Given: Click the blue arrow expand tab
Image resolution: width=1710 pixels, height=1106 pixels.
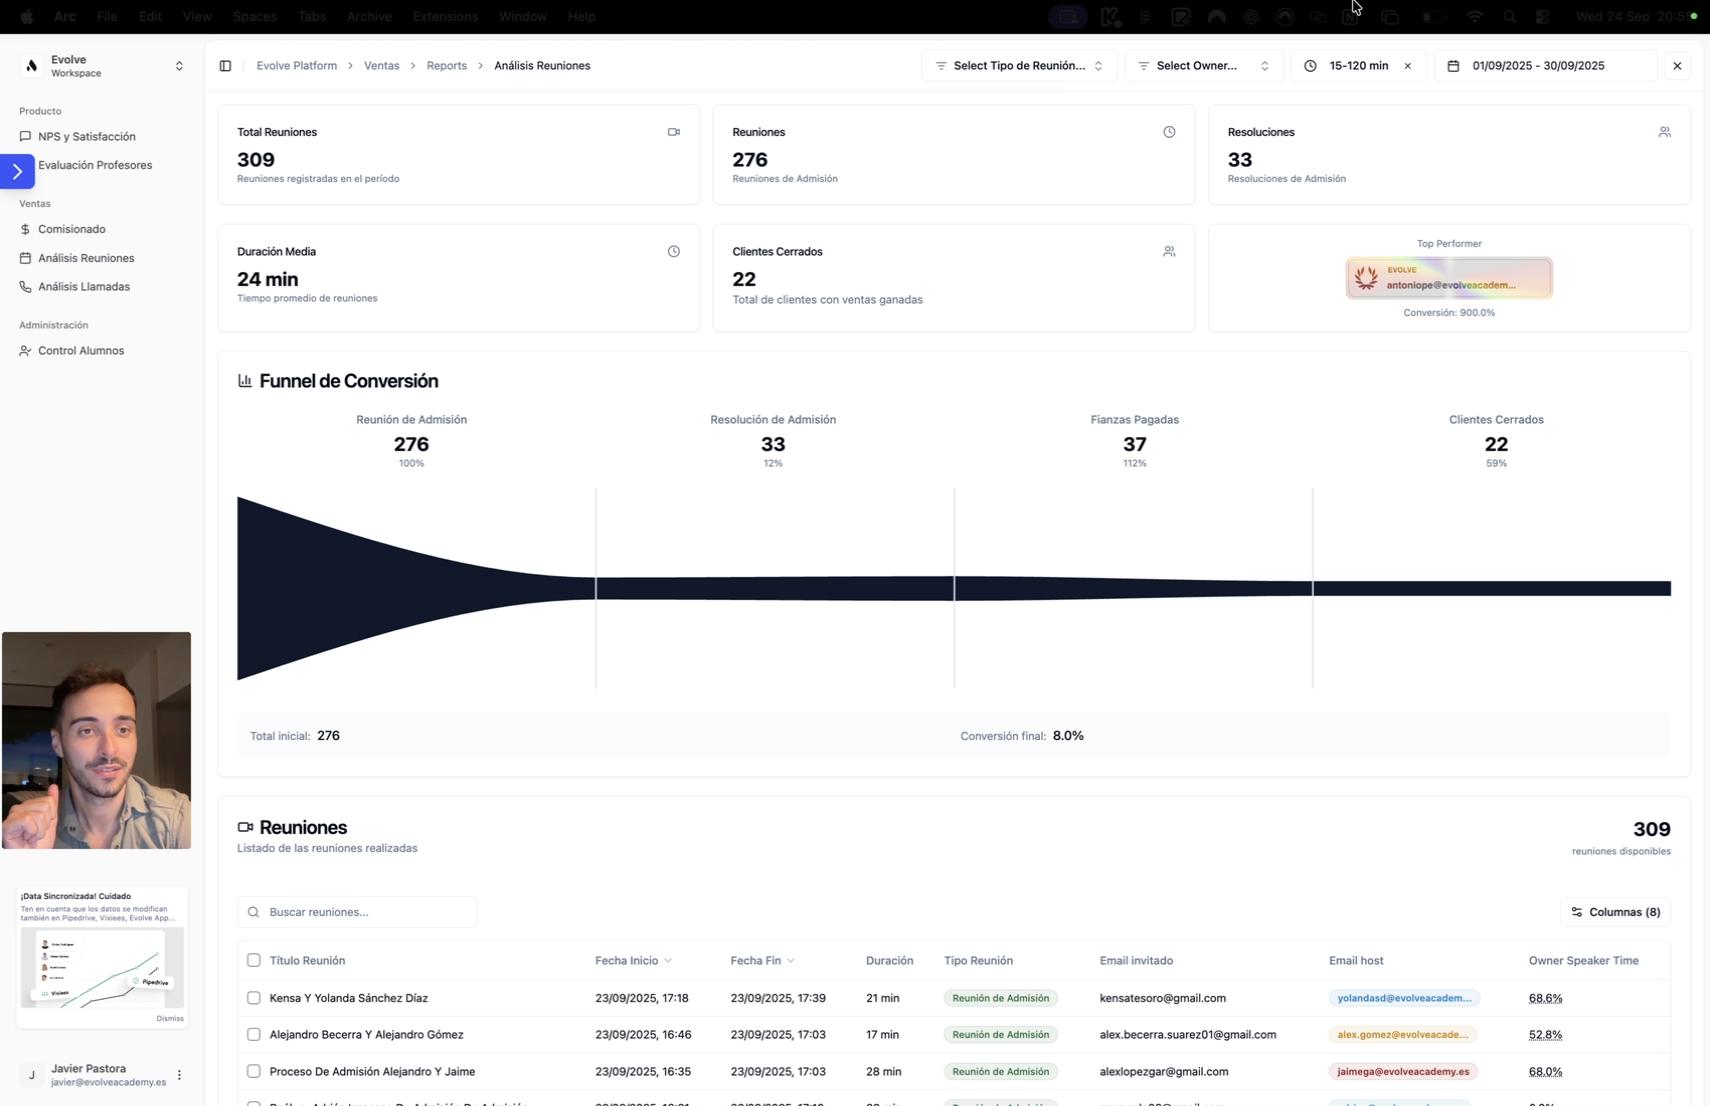Looking at the screenshot, I should click(x=17, y=172).
